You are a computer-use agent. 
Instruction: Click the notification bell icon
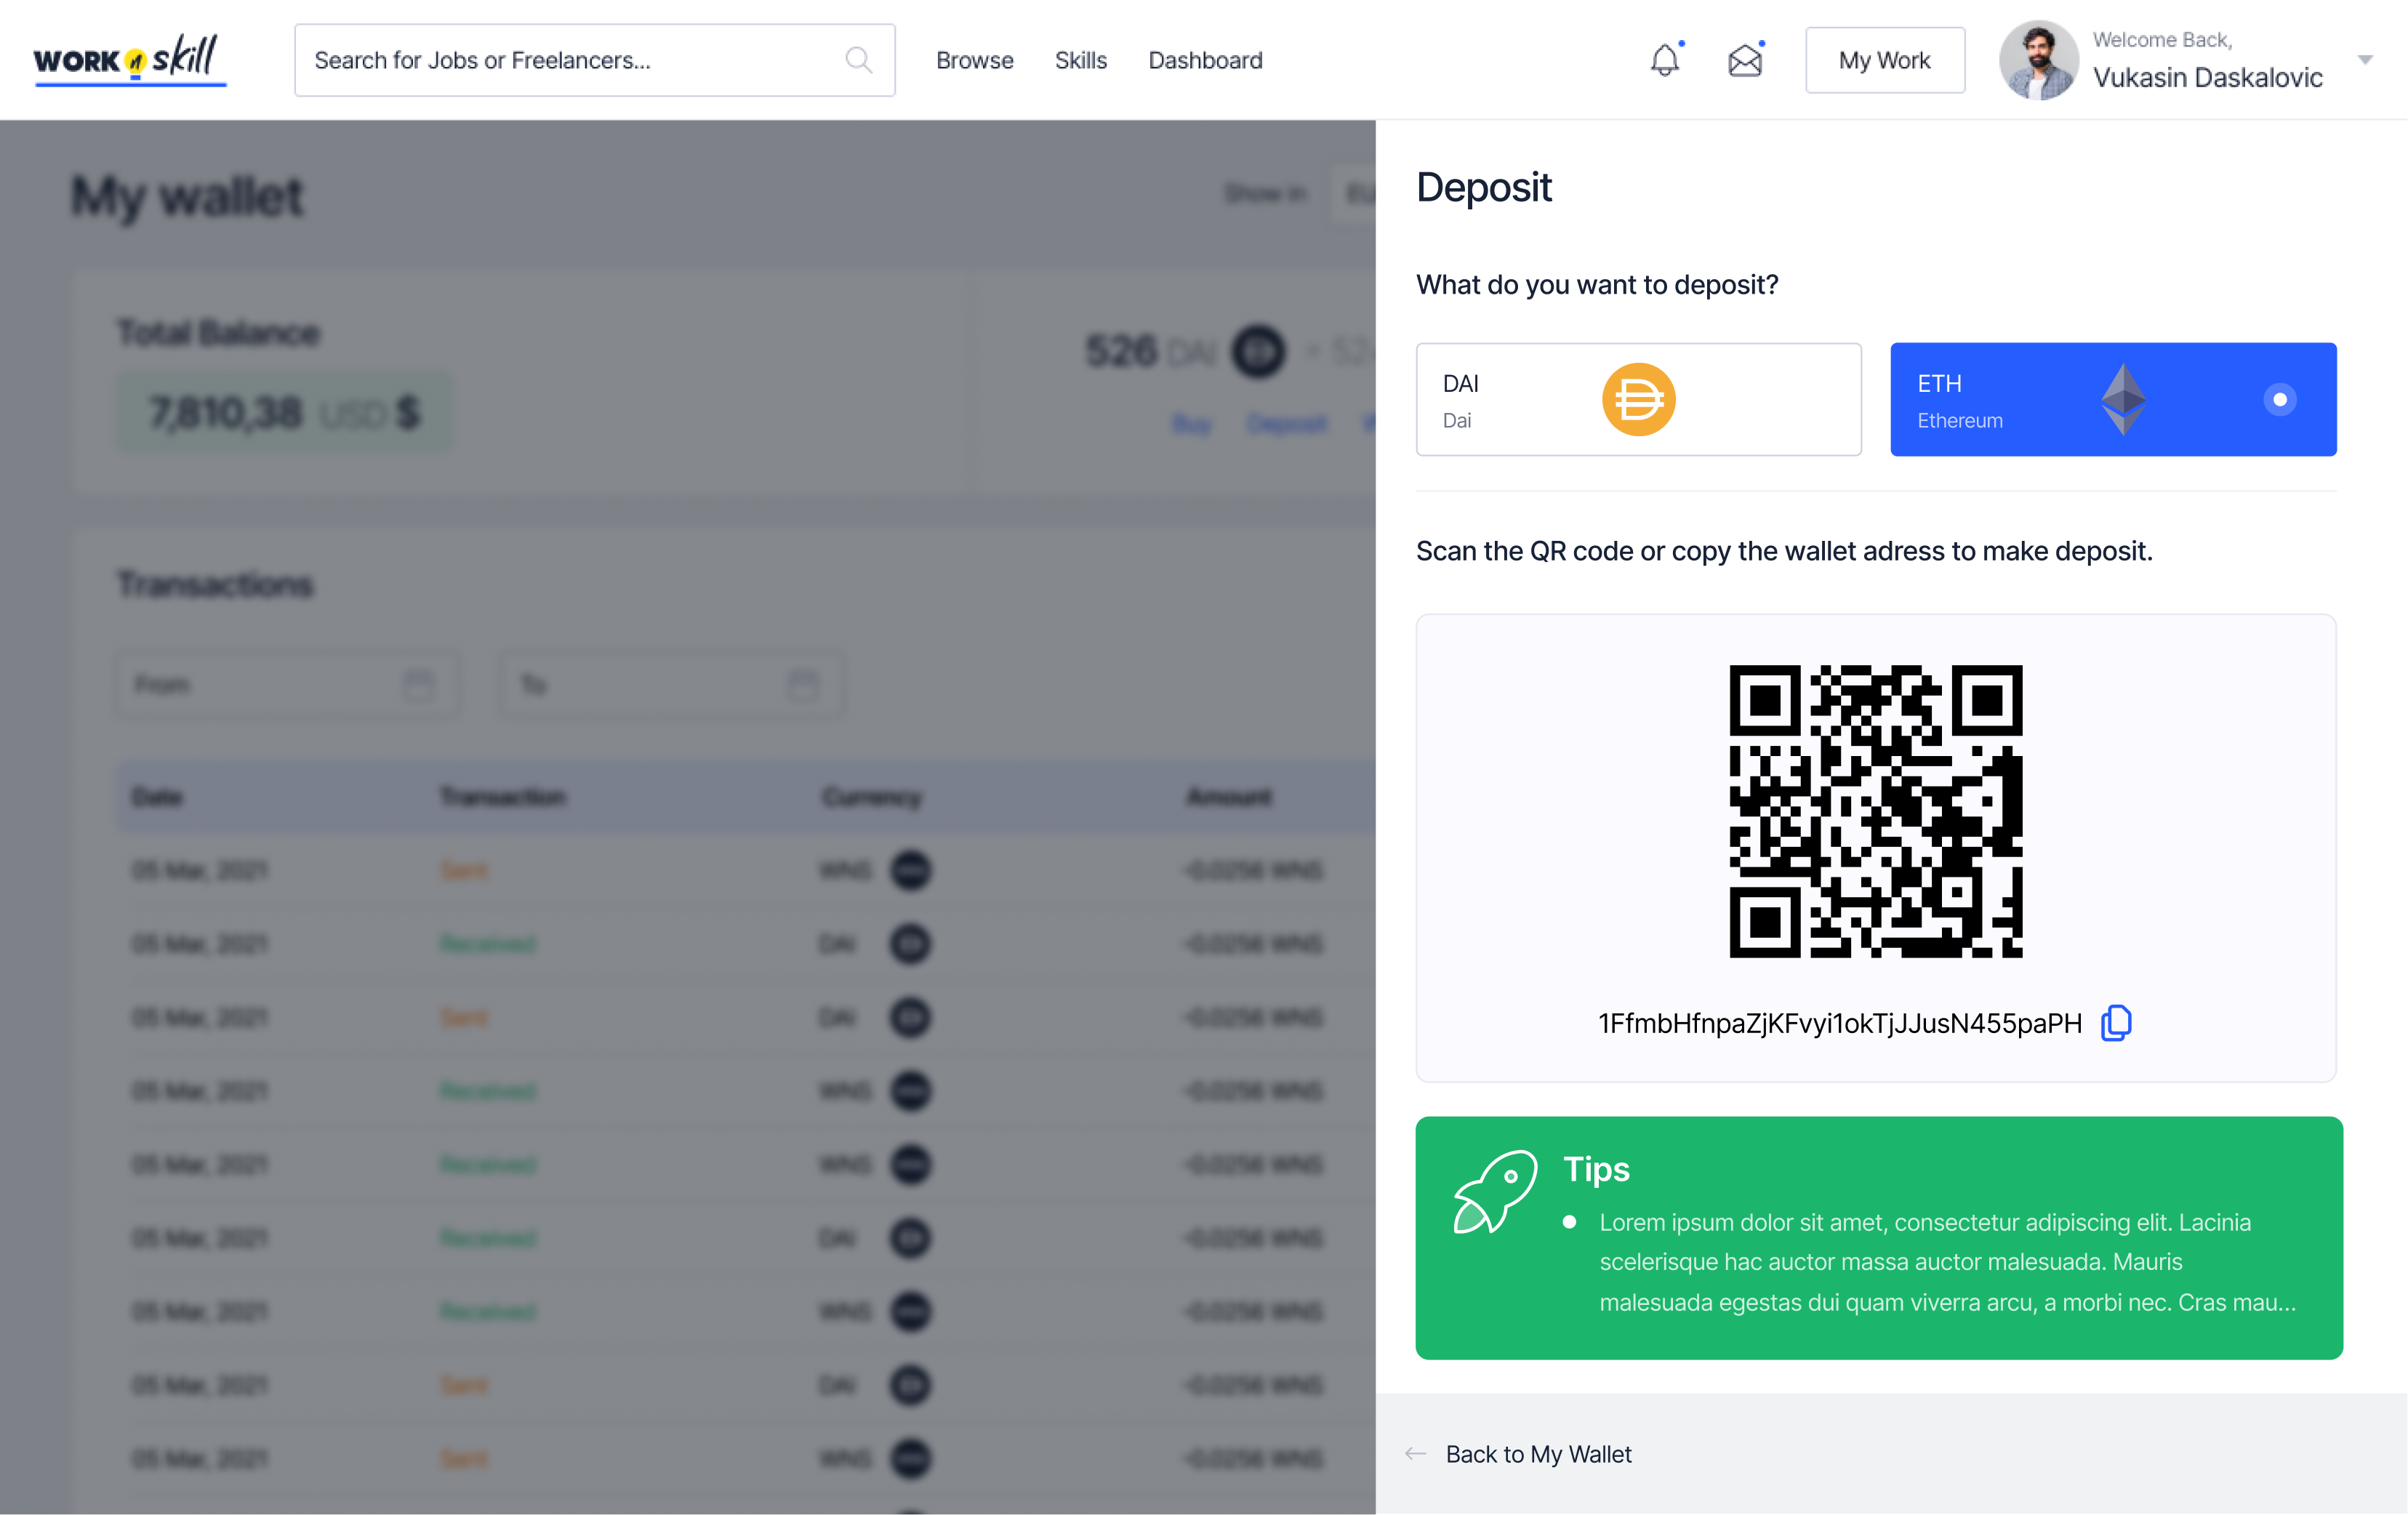[1664, 60]
